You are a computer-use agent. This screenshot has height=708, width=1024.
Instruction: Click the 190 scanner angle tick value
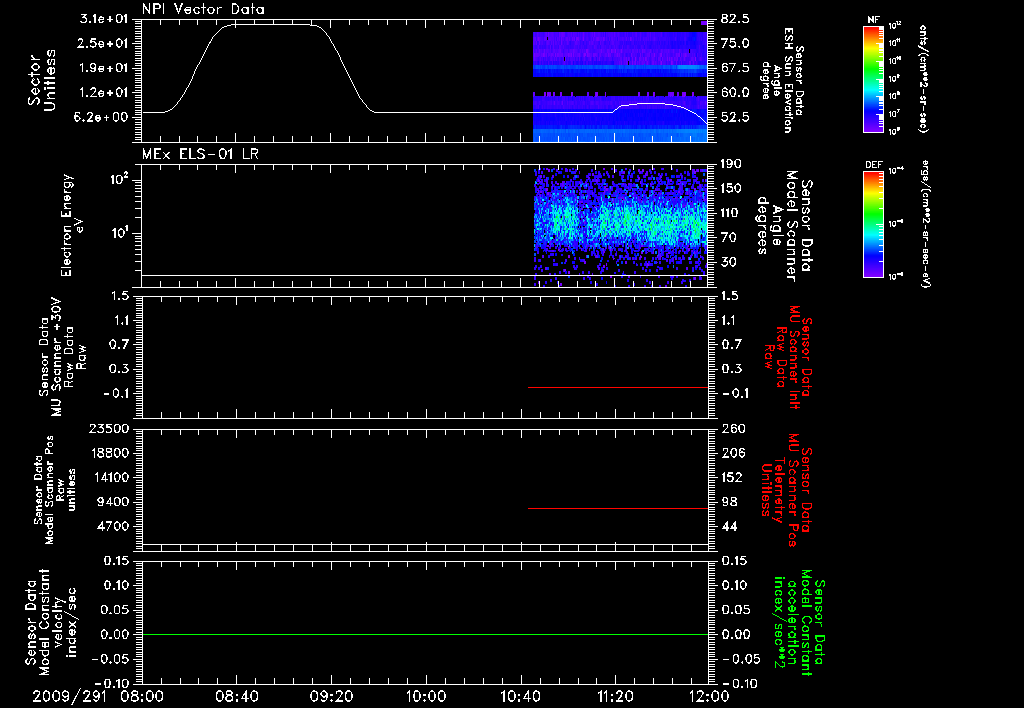click(x=732, y=164)
